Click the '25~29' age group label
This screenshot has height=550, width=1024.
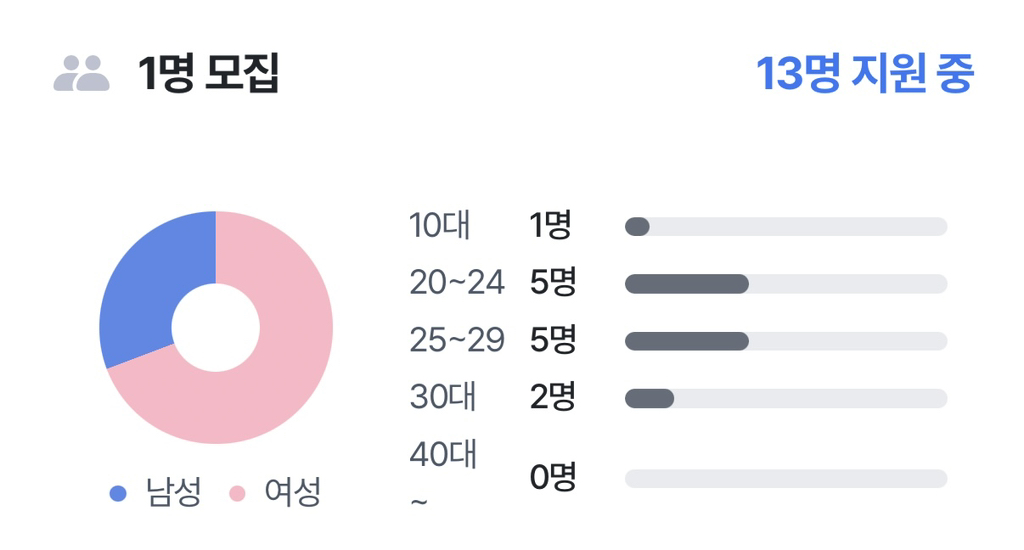tap(456, 340)
